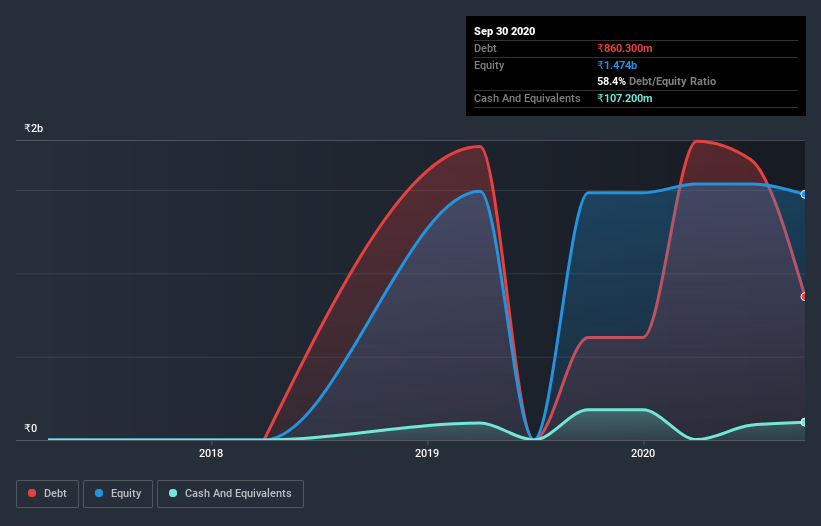Click the red Debt legend dot

tap(32, 493)
